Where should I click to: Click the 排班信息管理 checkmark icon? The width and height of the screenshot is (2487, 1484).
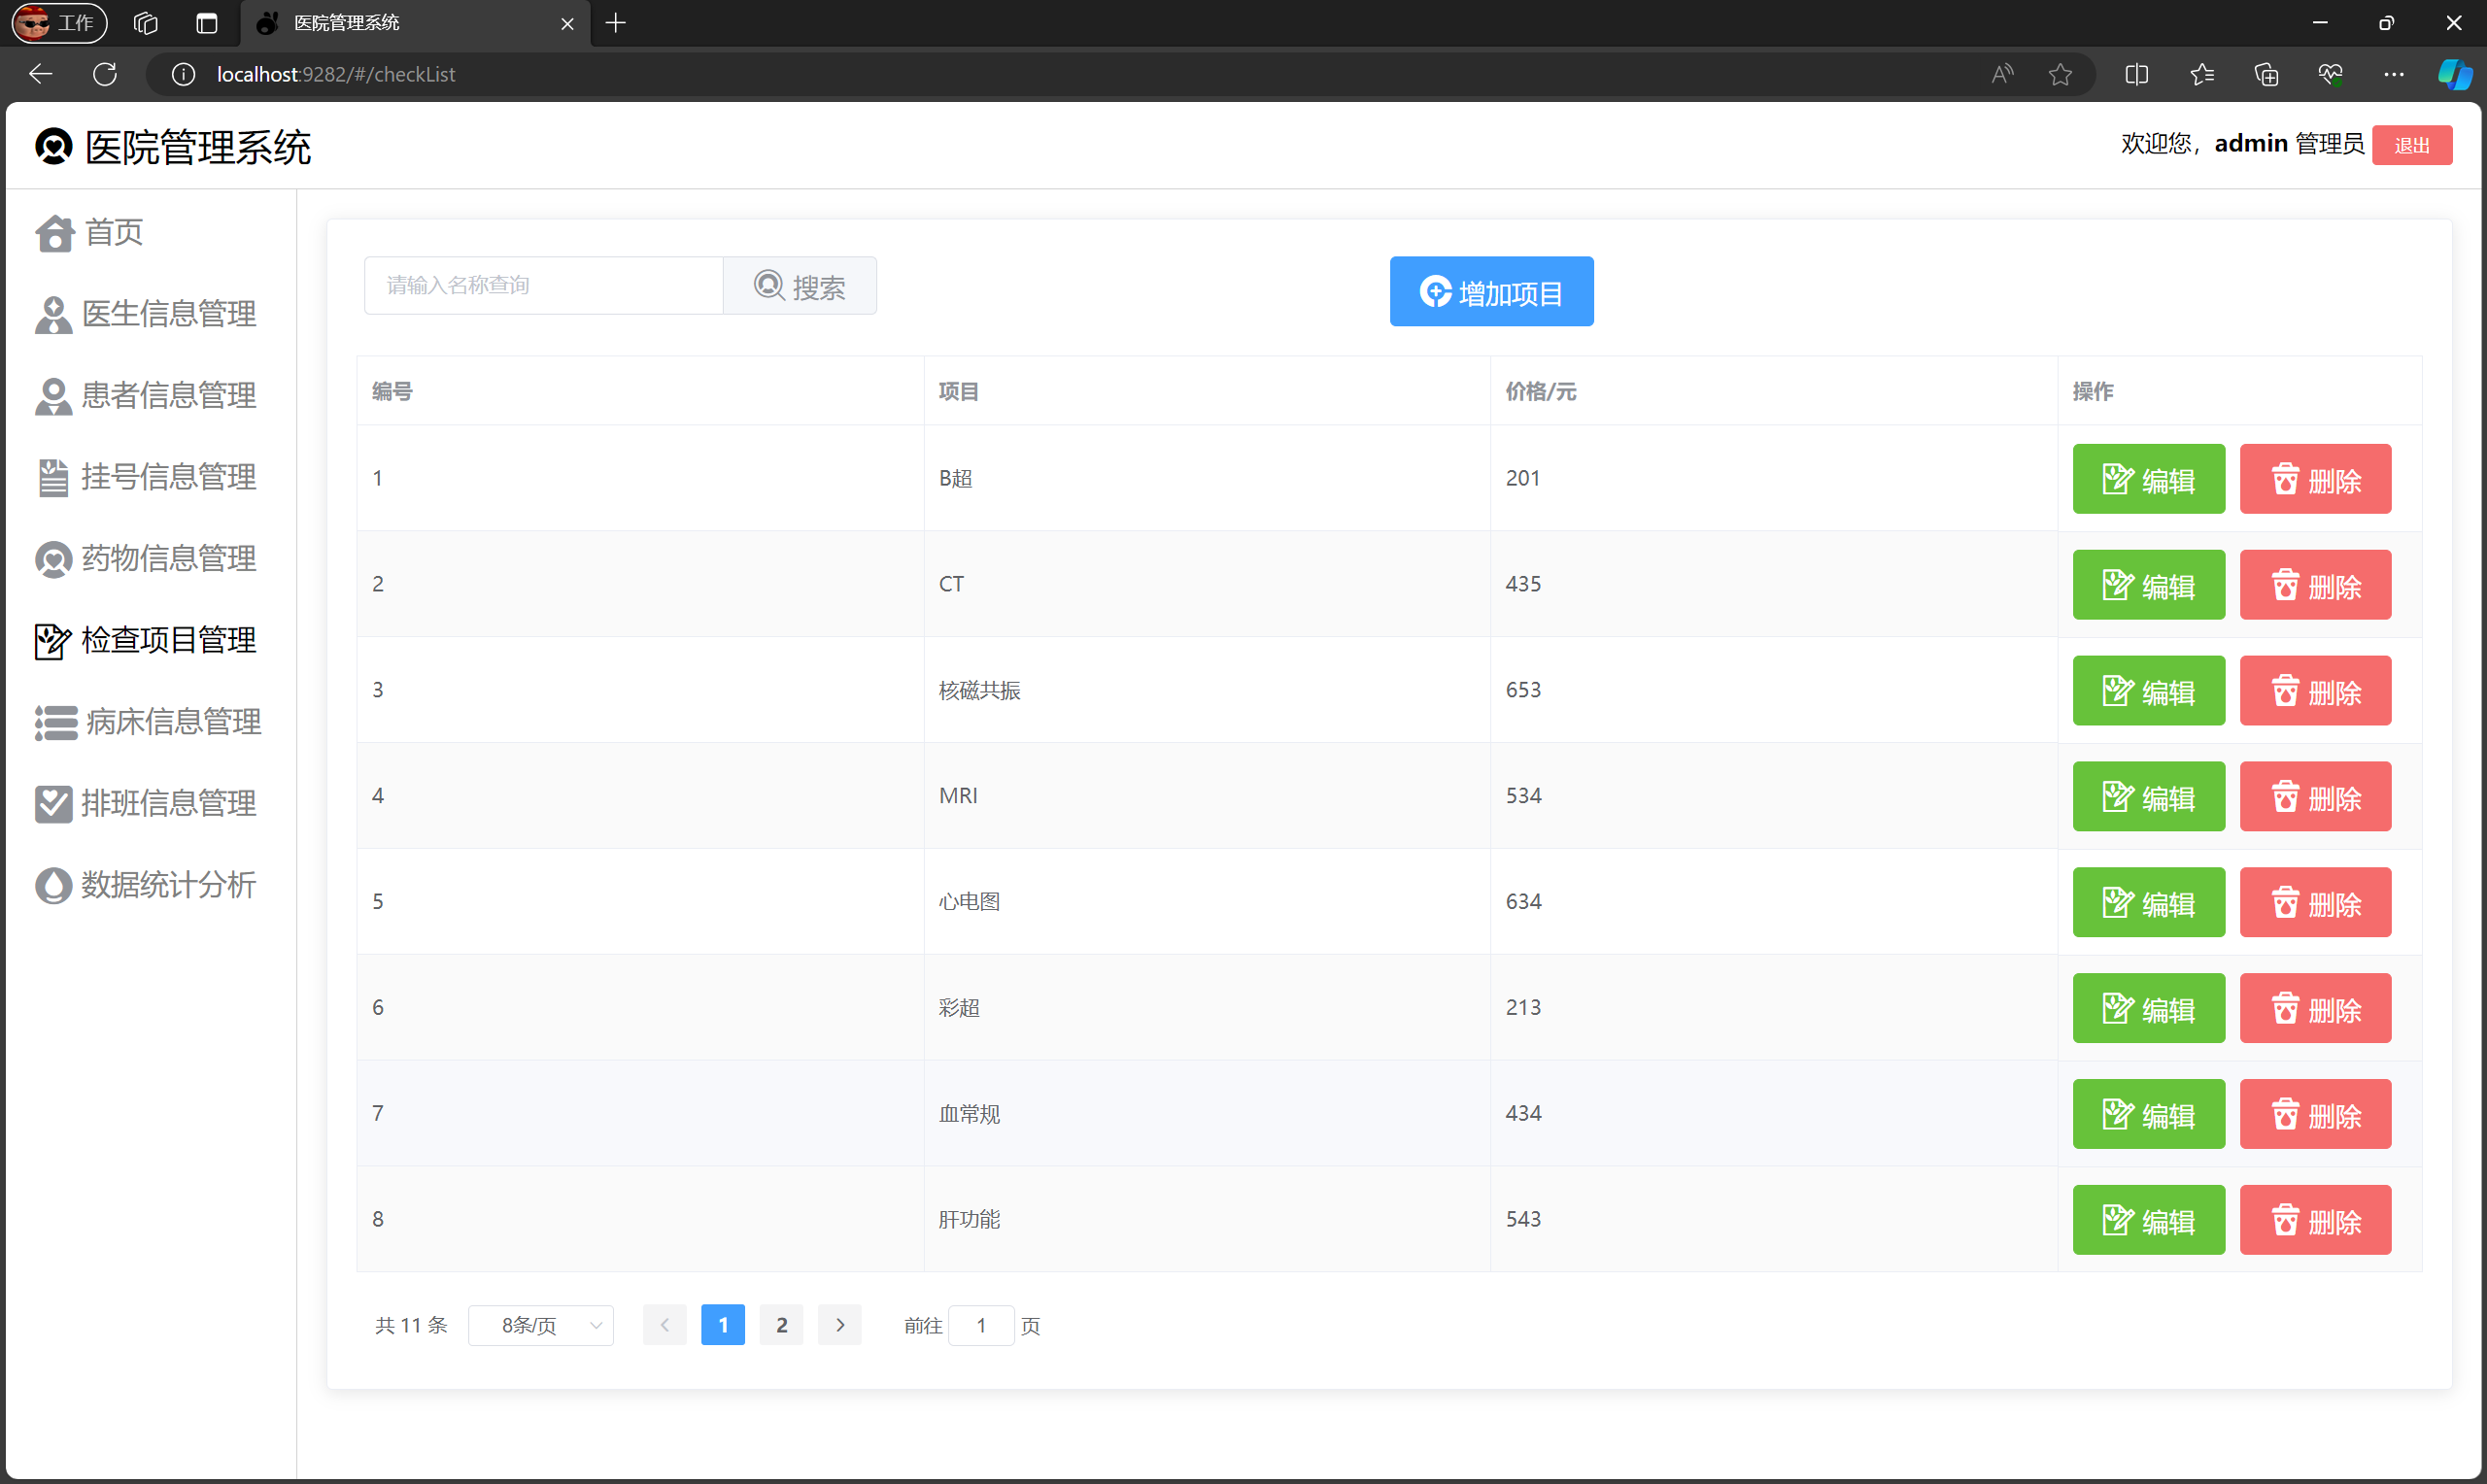click(53, 803)
